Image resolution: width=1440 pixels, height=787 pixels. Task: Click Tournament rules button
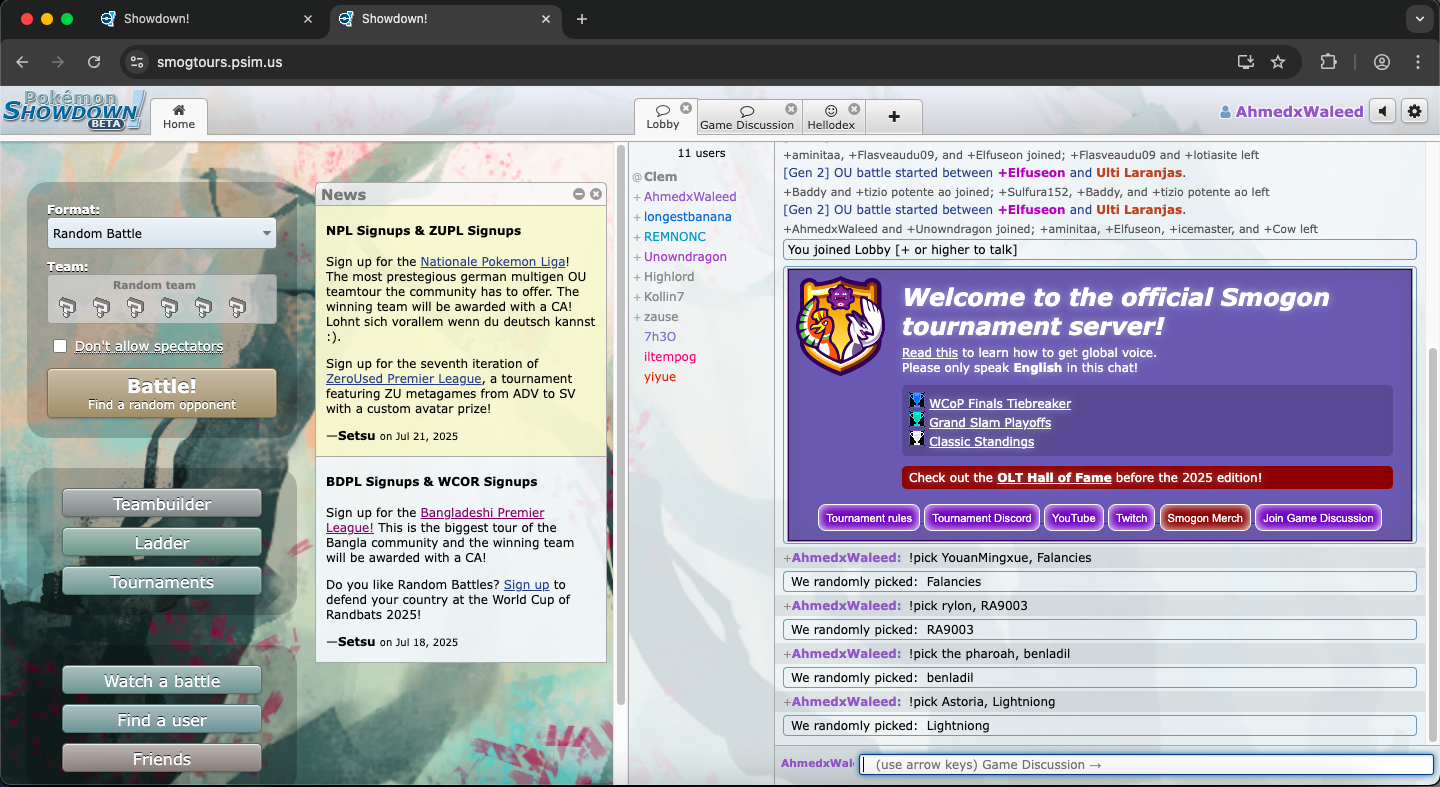pyautogui.click(x=869, y=518)
